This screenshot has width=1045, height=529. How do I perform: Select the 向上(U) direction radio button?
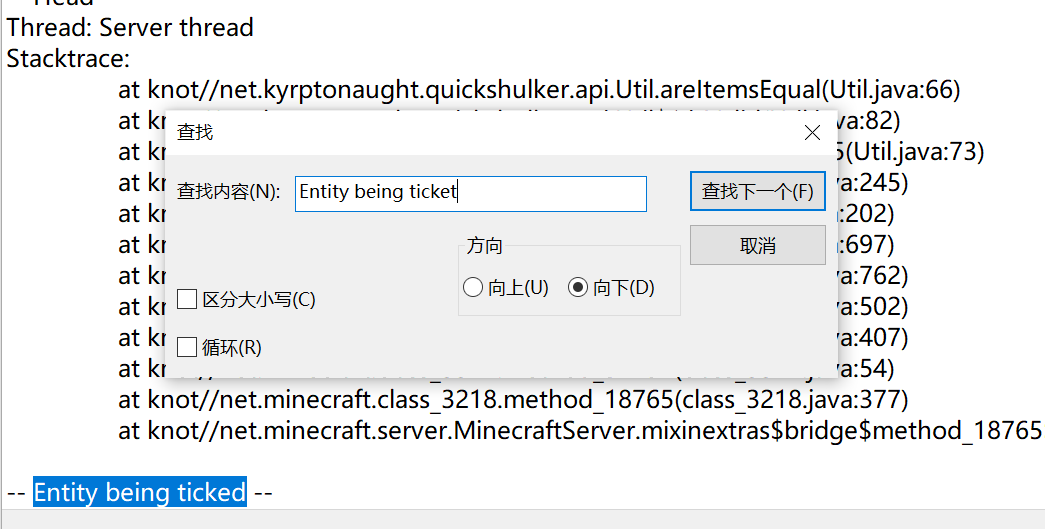pos(473,288)
